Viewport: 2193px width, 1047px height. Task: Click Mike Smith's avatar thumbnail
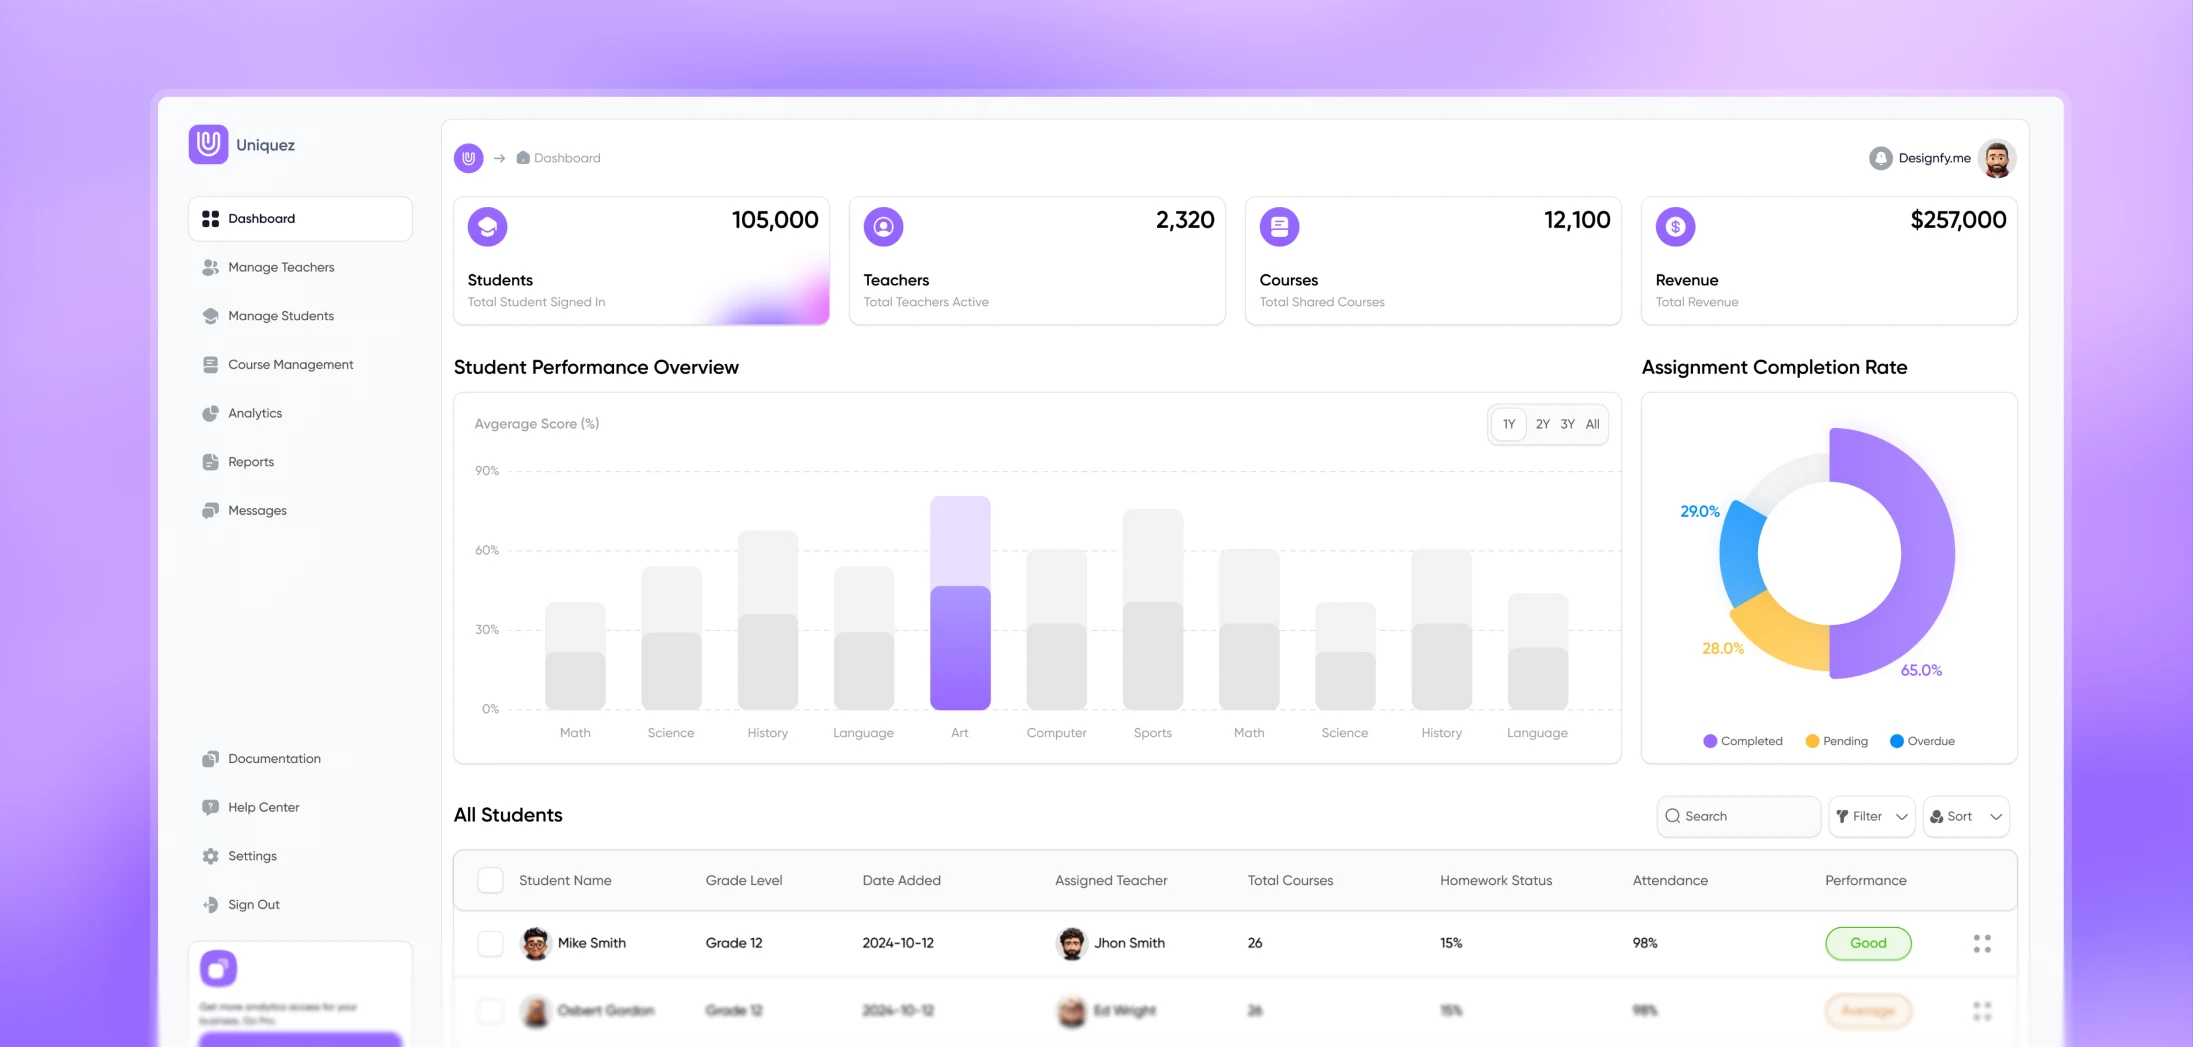click(535, 943)
